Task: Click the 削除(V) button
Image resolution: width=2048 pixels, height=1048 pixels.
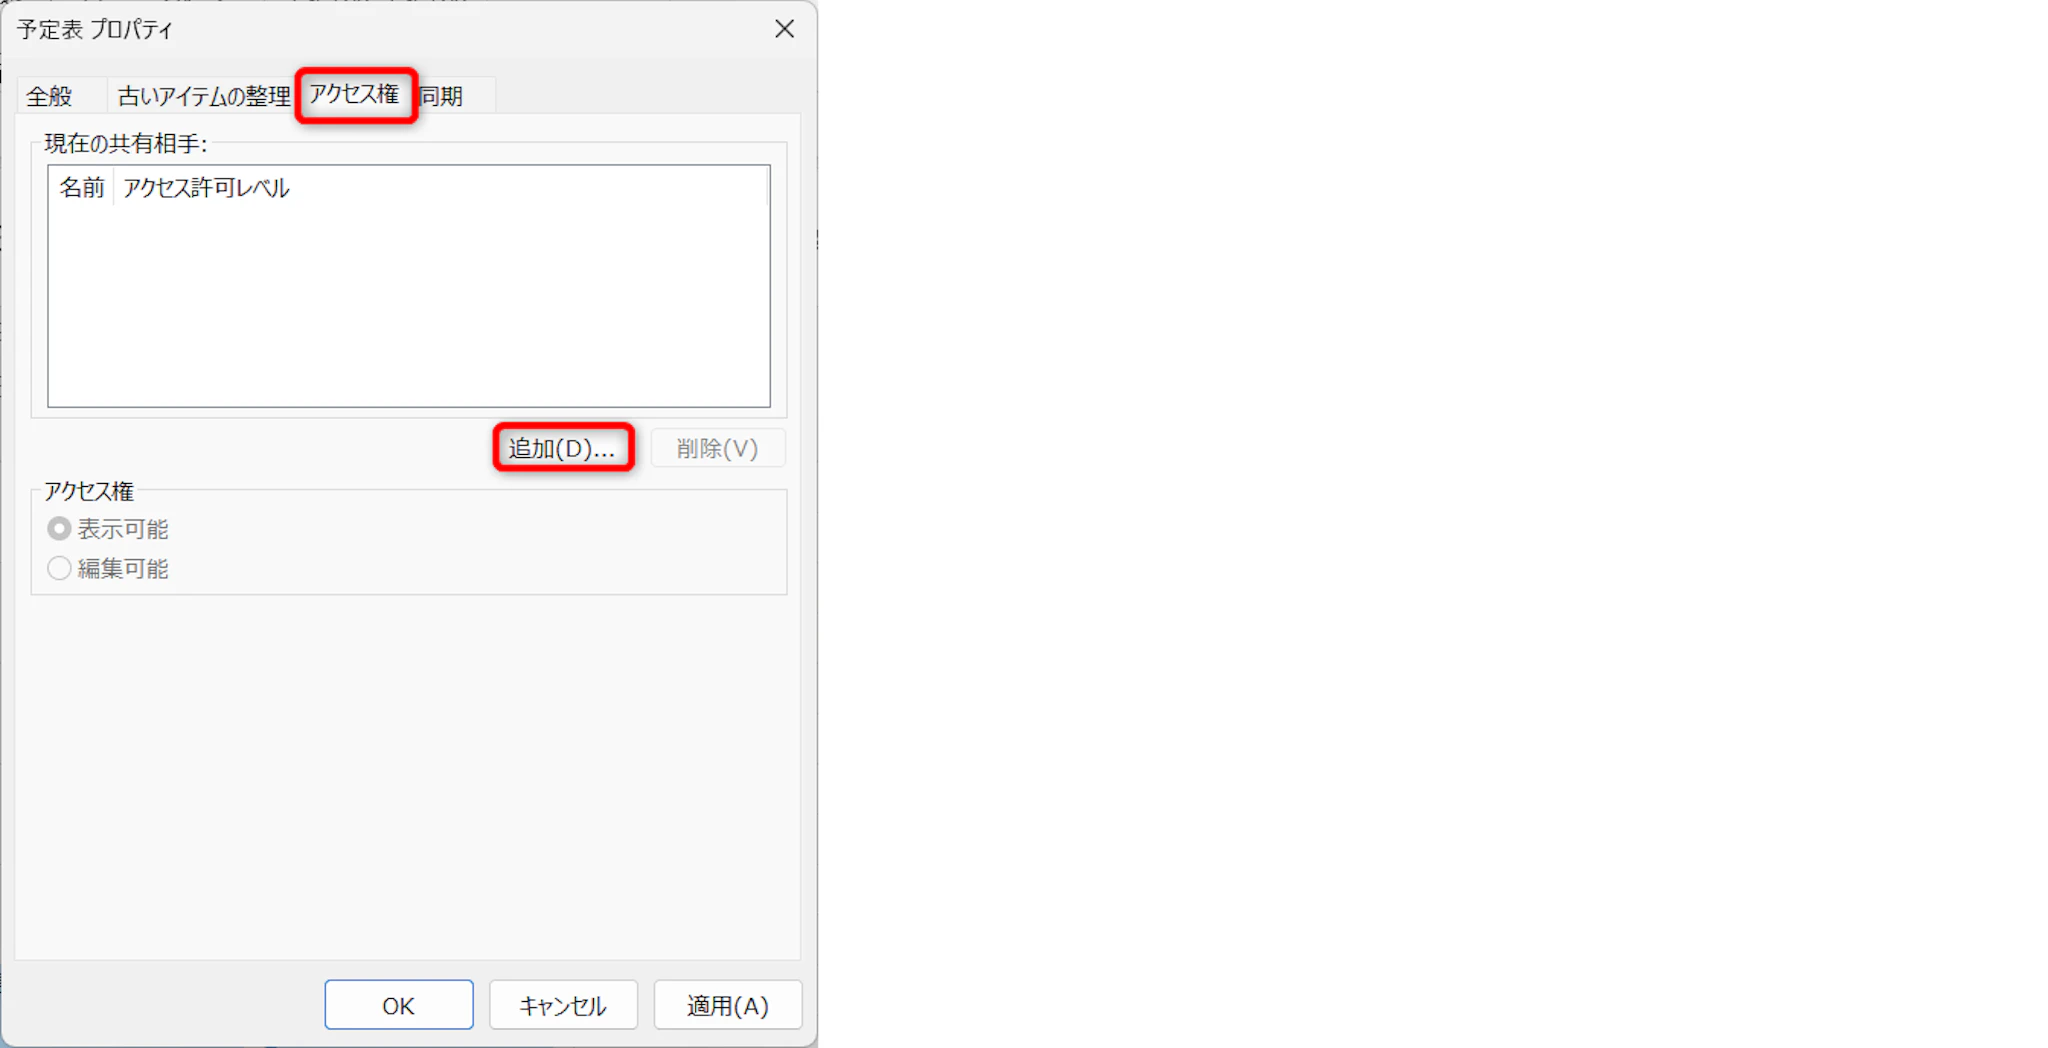Action: [x=718, y=448]
